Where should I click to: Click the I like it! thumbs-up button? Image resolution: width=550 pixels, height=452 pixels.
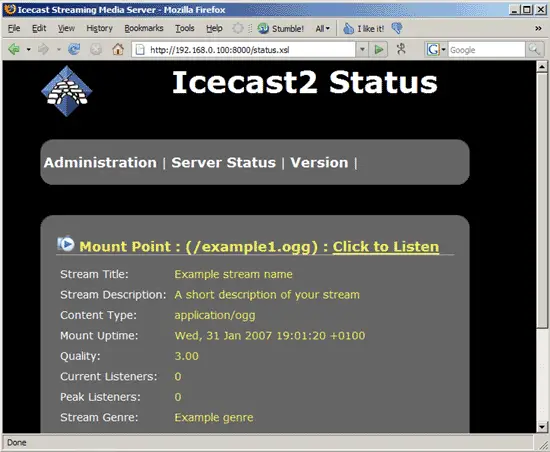coord(363,28)
